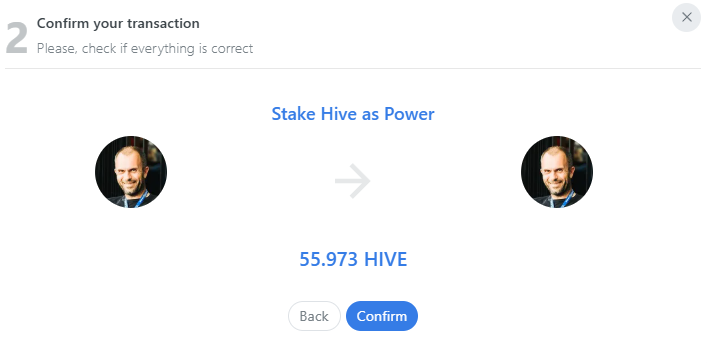
Task: Click the sender profile avatar on left
Action: tap(131, 172)
